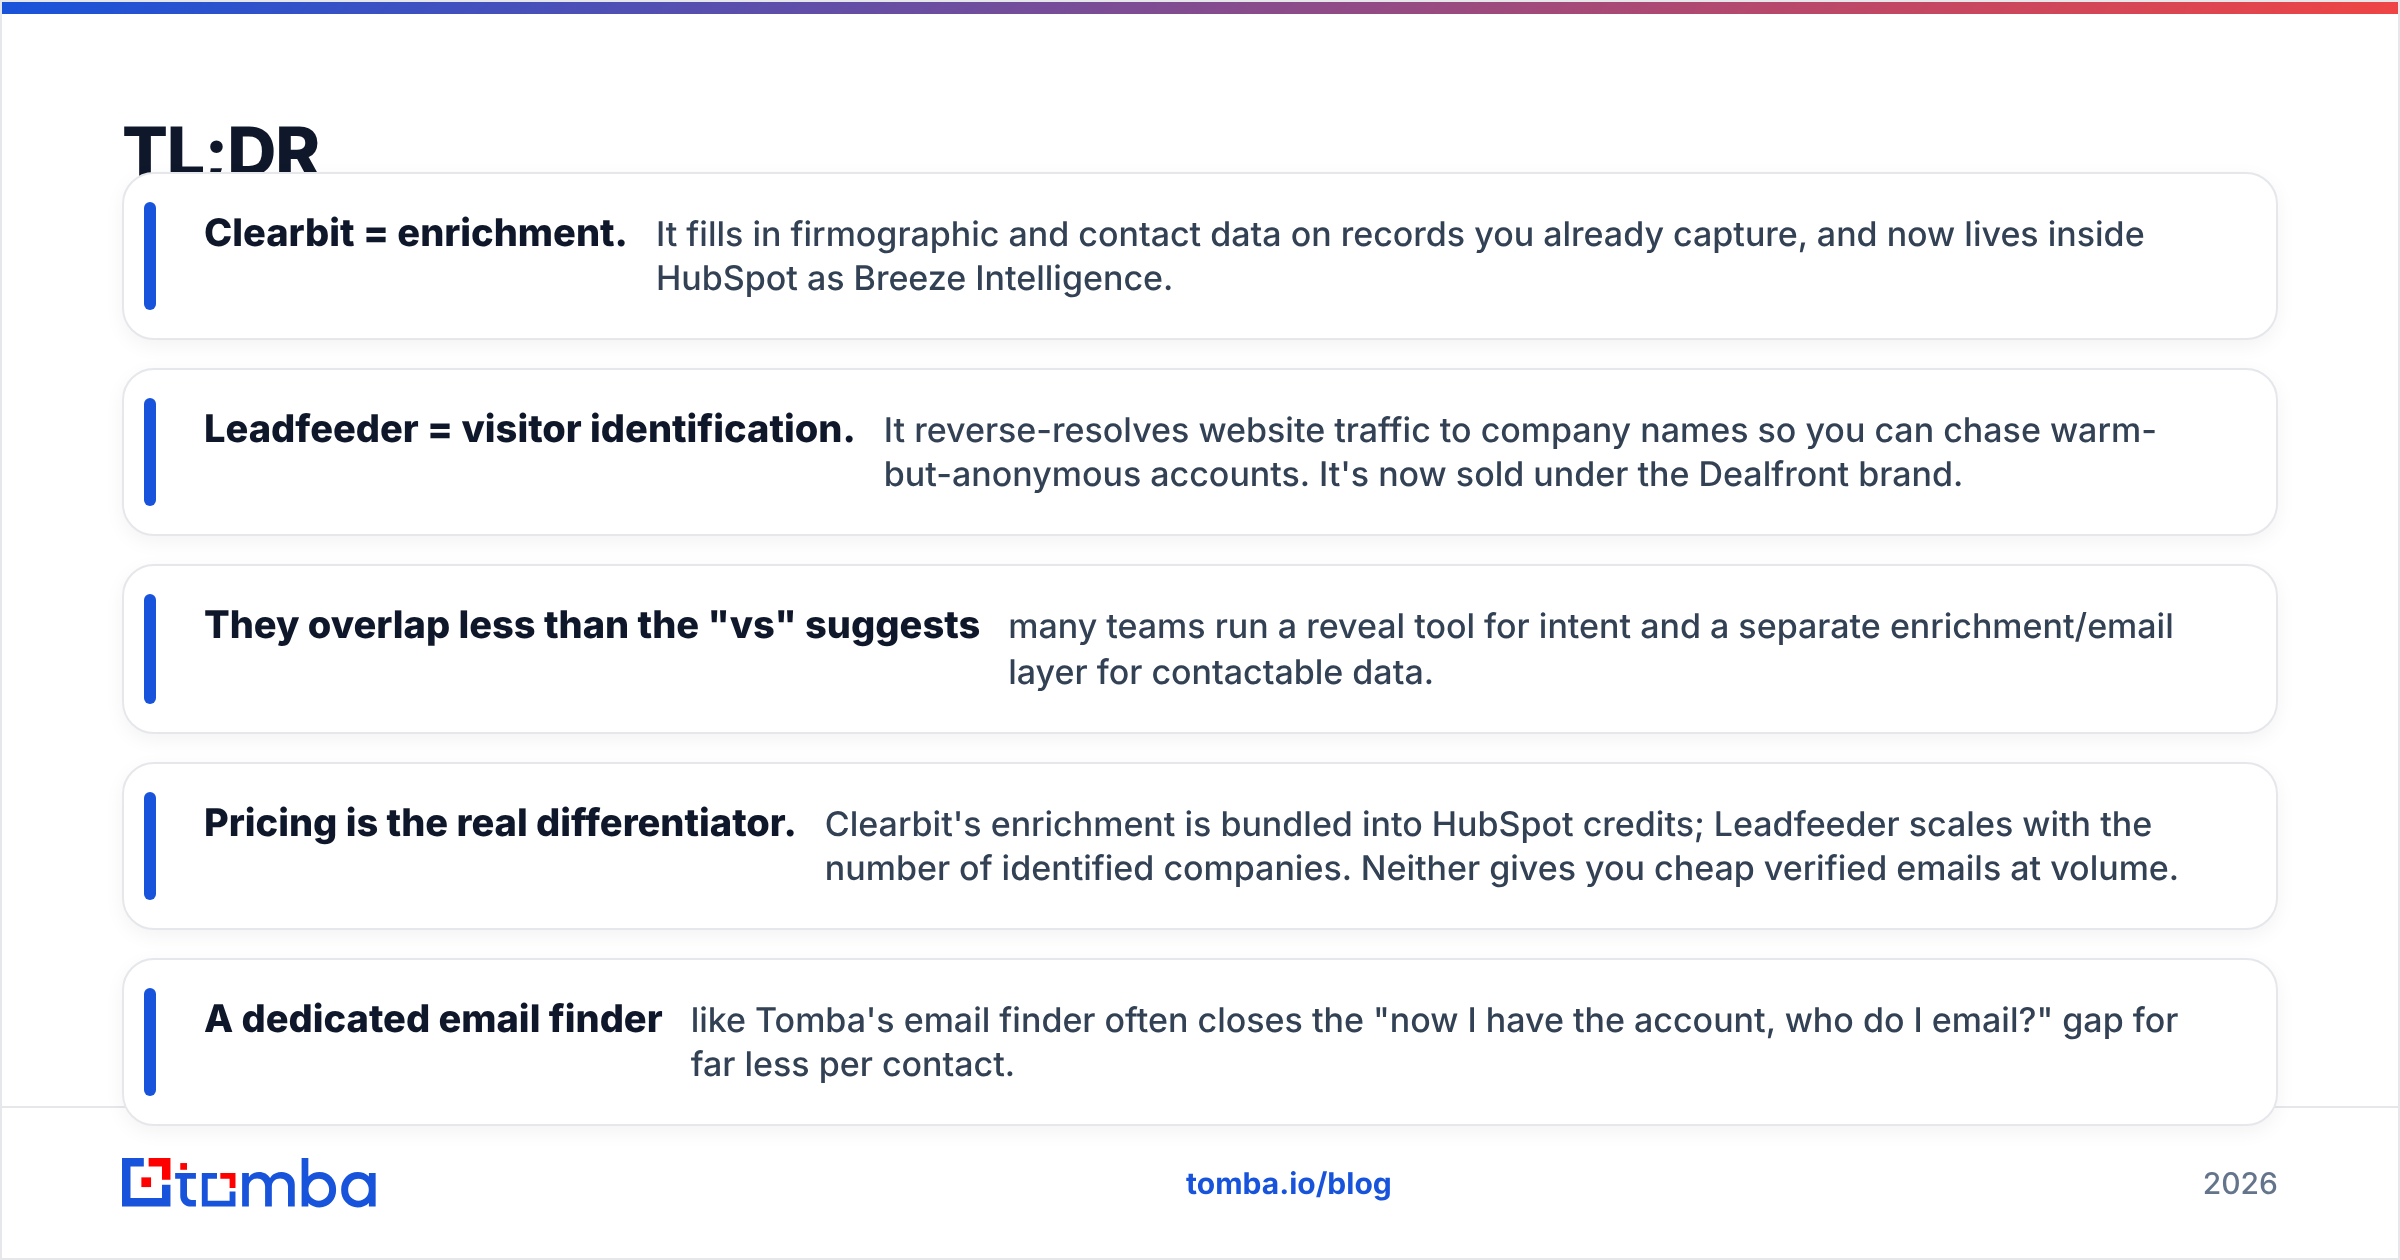Click the blue bar beside Leadfeeder card
Image resolution: width=2400 pixels, height=1260 pixels.
coord(150,452)
